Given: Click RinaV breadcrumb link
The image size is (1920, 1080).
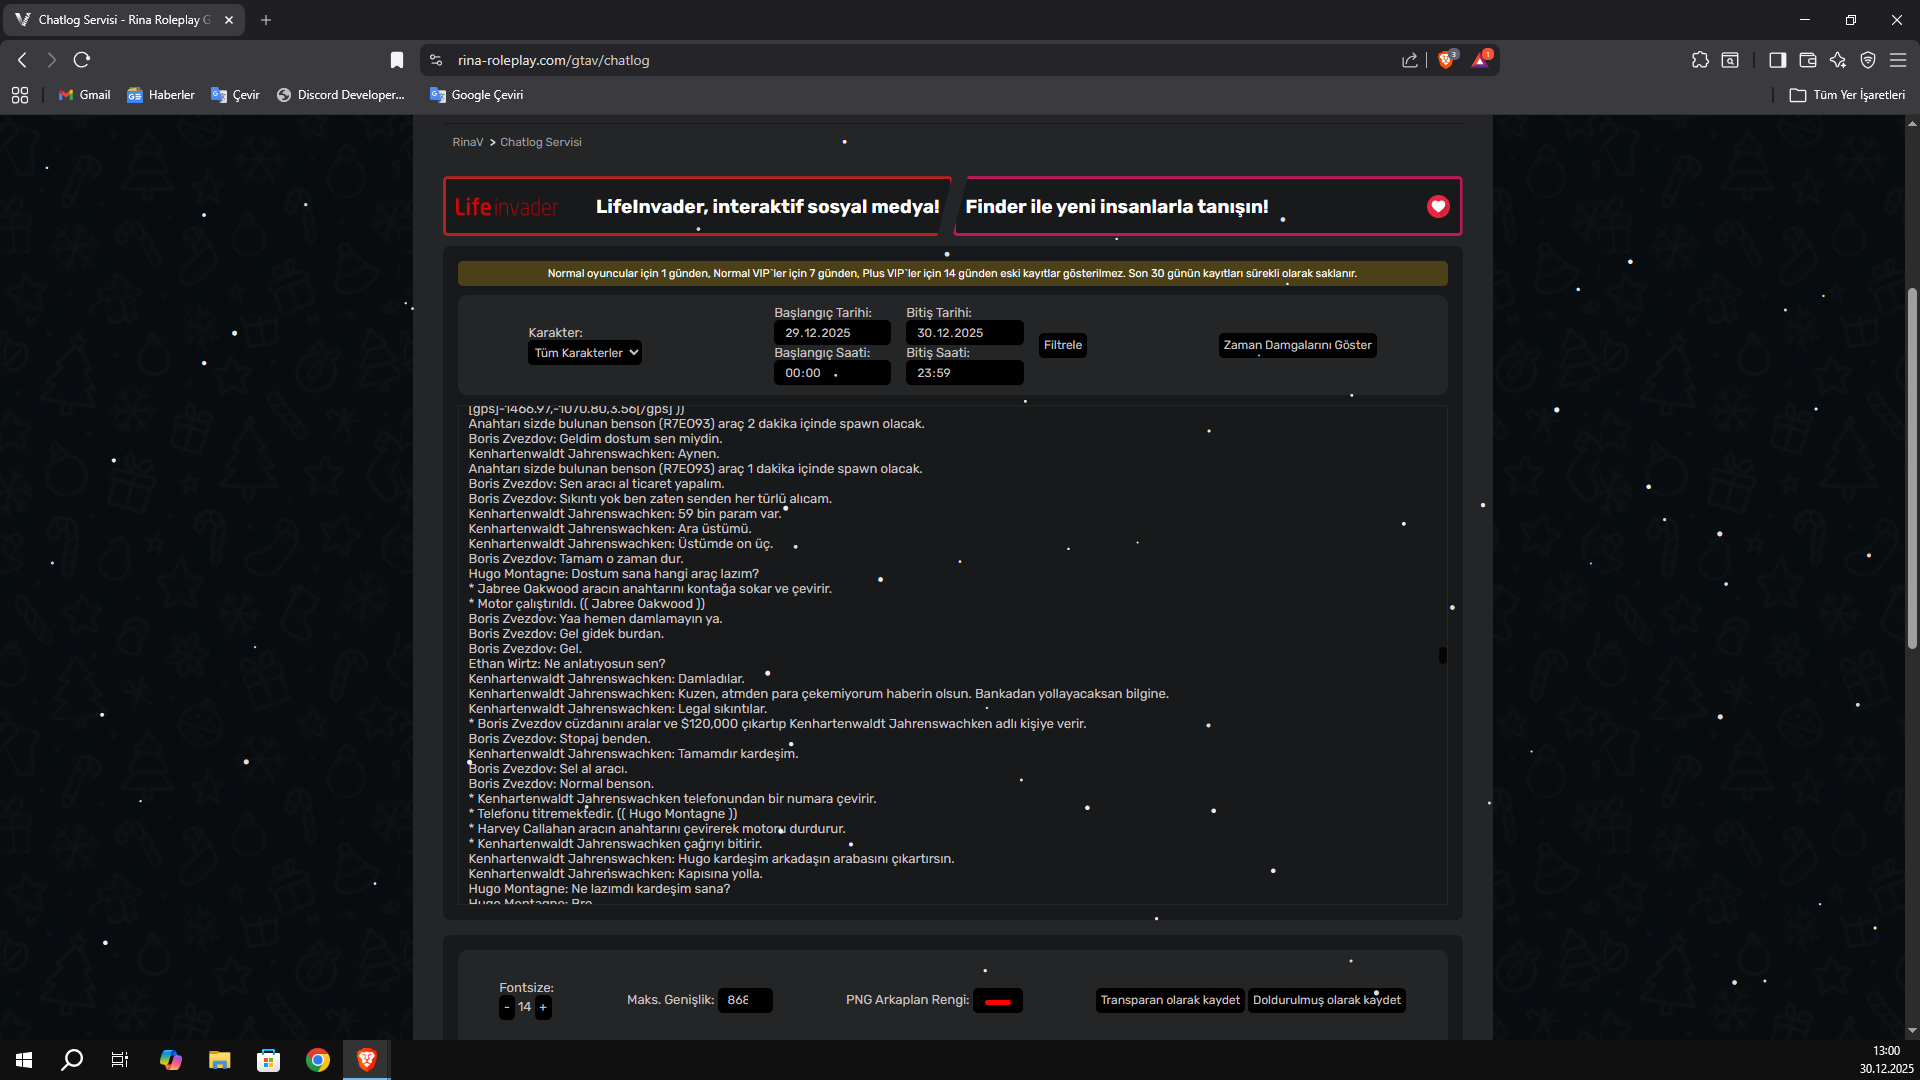Looking at the screenshot, I should point(467,142).
